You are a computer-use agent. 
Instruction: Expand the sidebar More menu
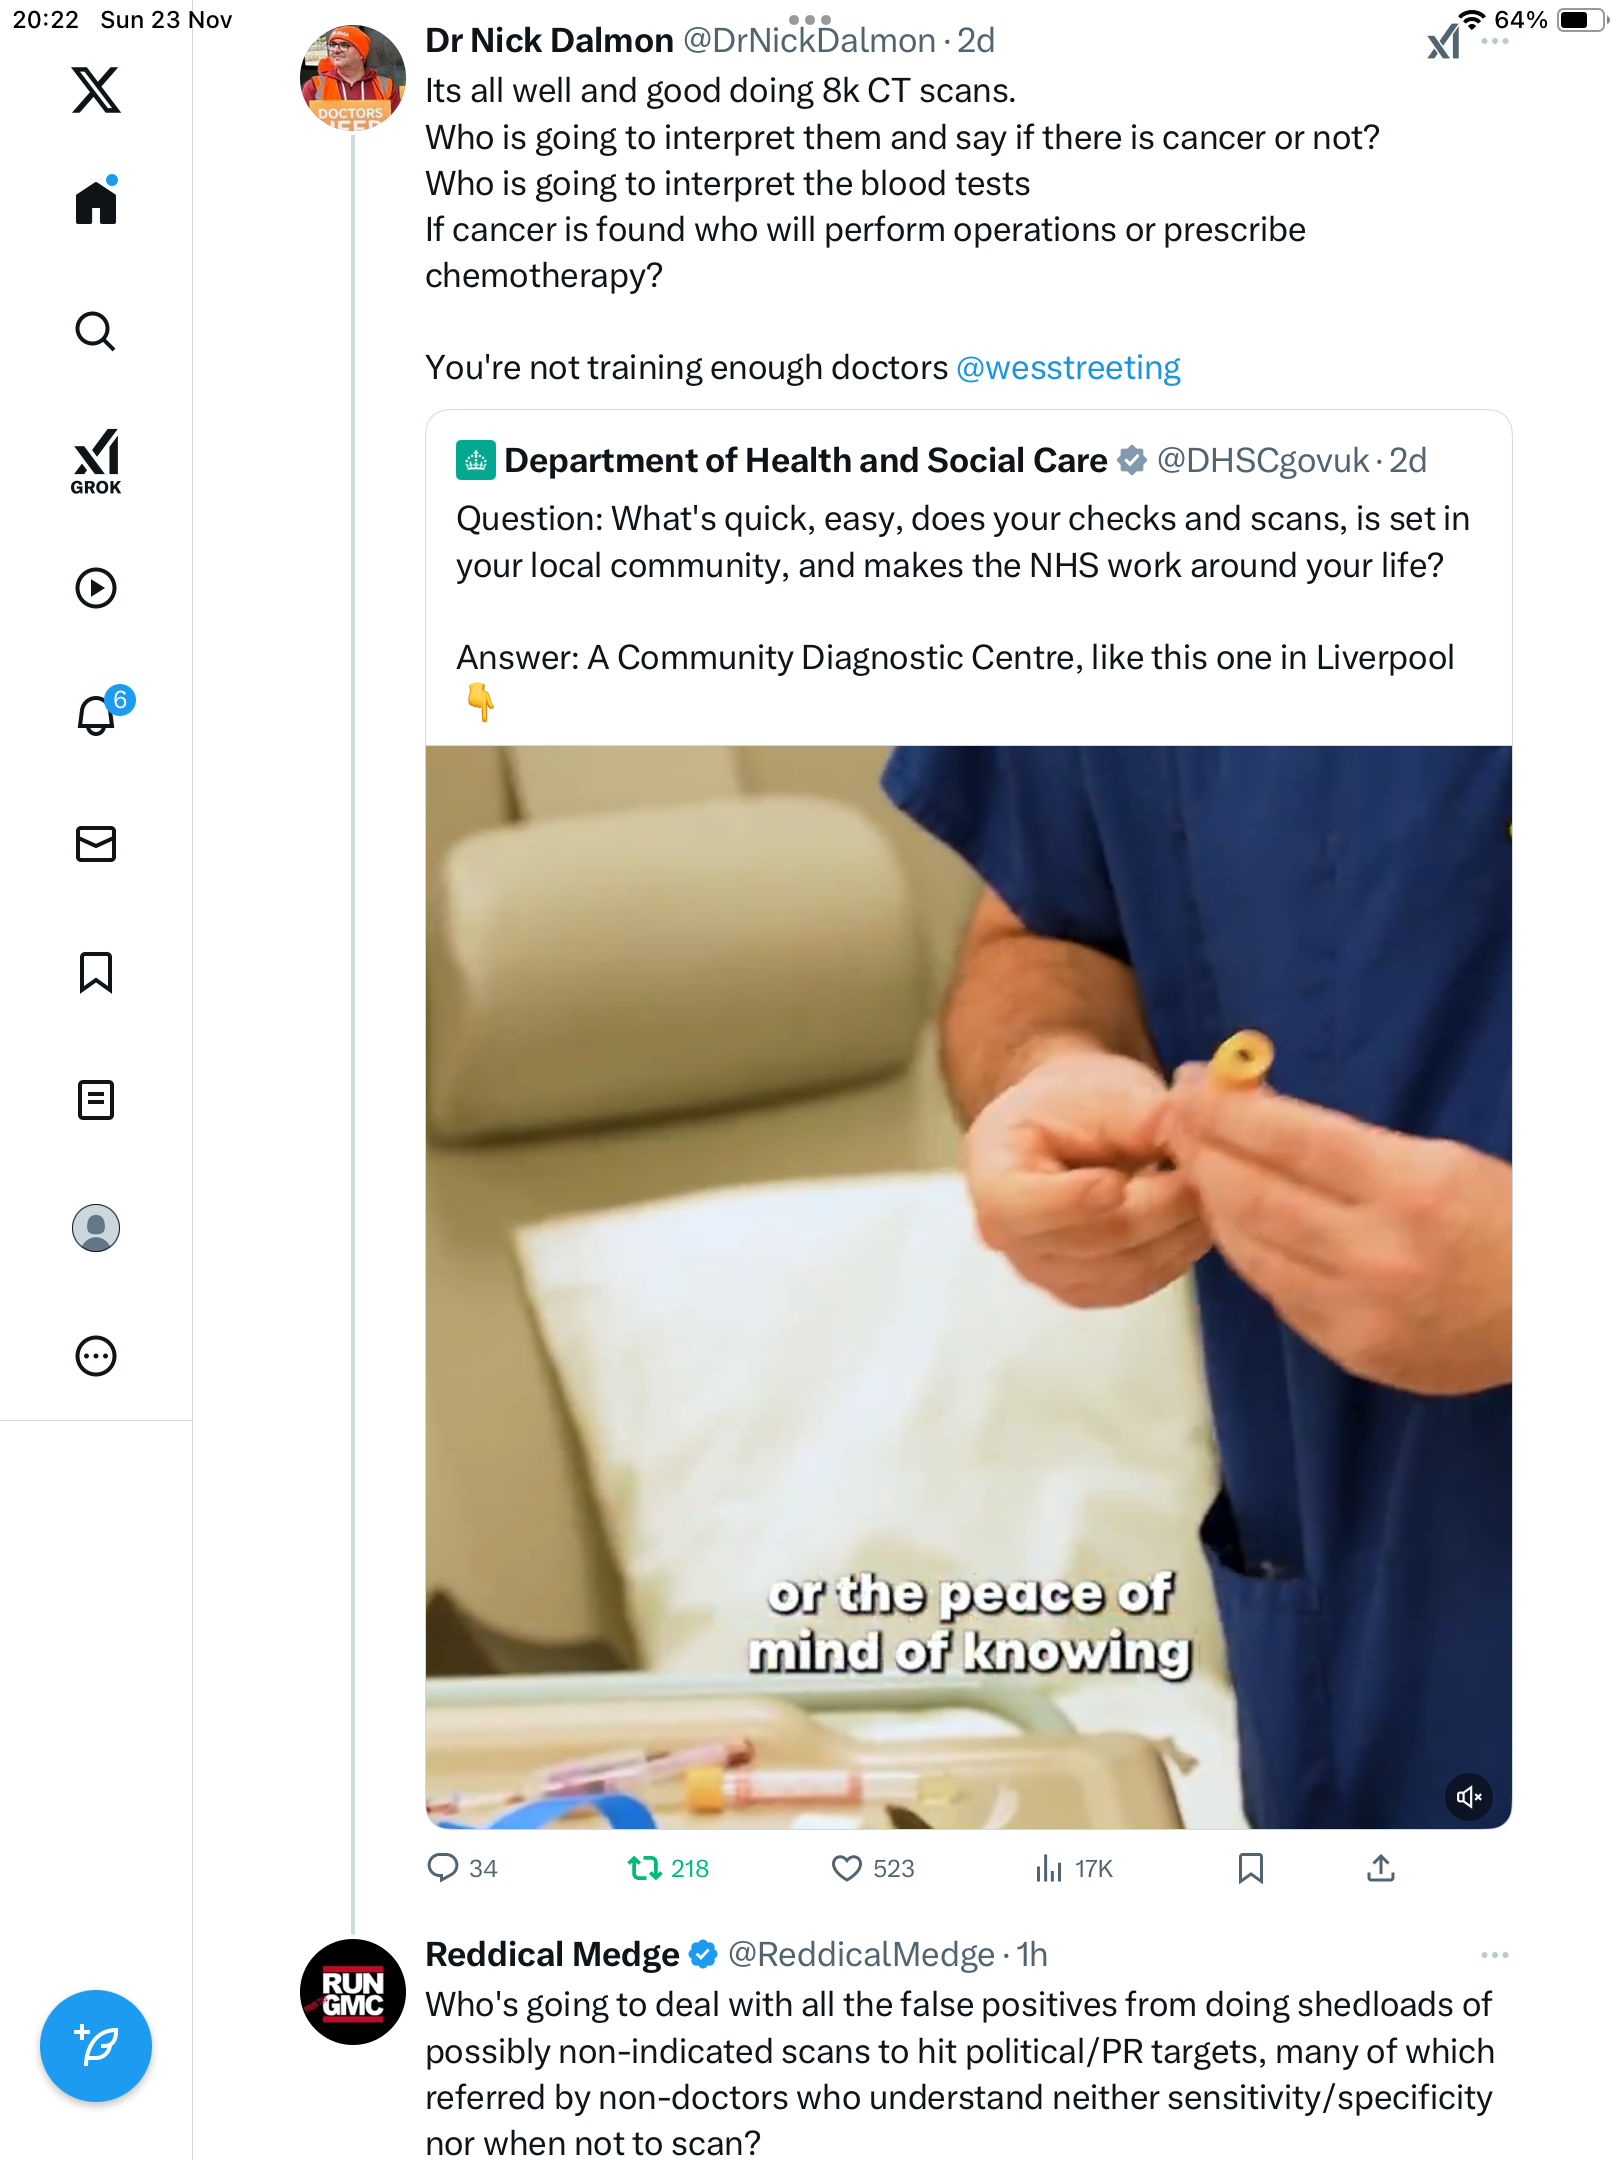(x=96, y=1356)
